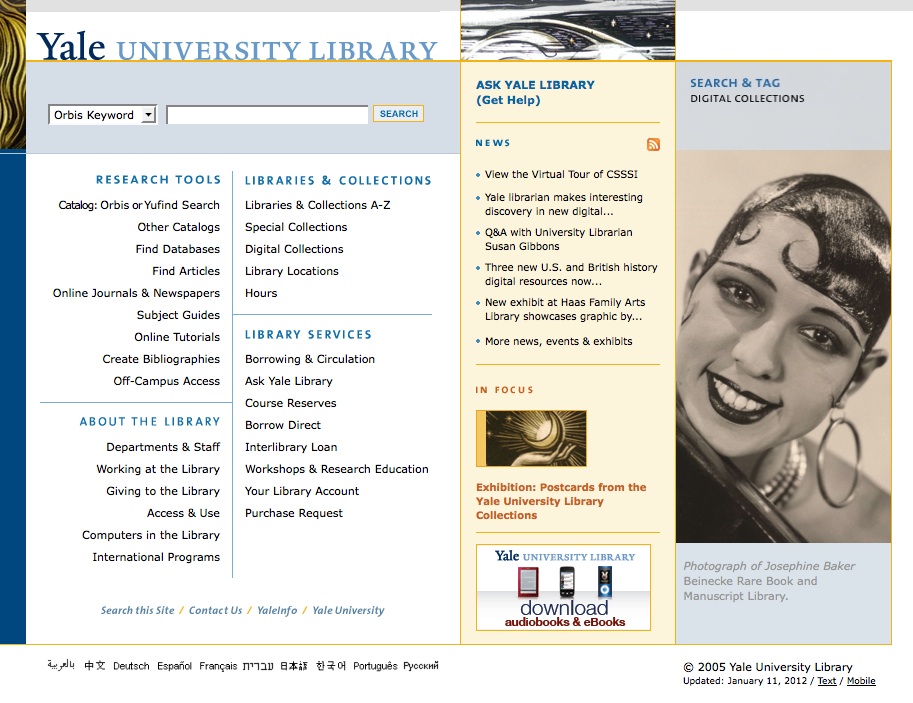The height and width of the screenshot is (703, 913).
Task: Open YaleInfo link
Action: tap(277, 610)
